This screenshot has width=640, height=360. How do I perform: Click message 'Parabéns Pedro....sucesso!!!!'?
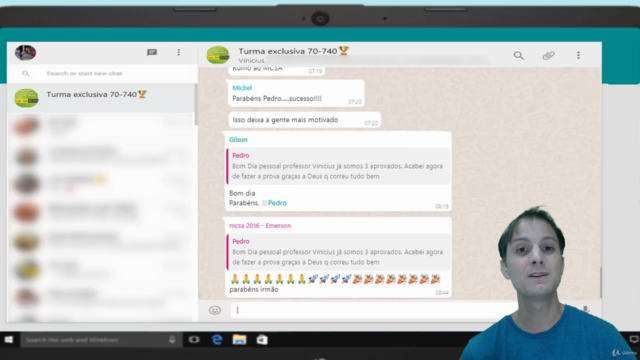coord(277,98)
